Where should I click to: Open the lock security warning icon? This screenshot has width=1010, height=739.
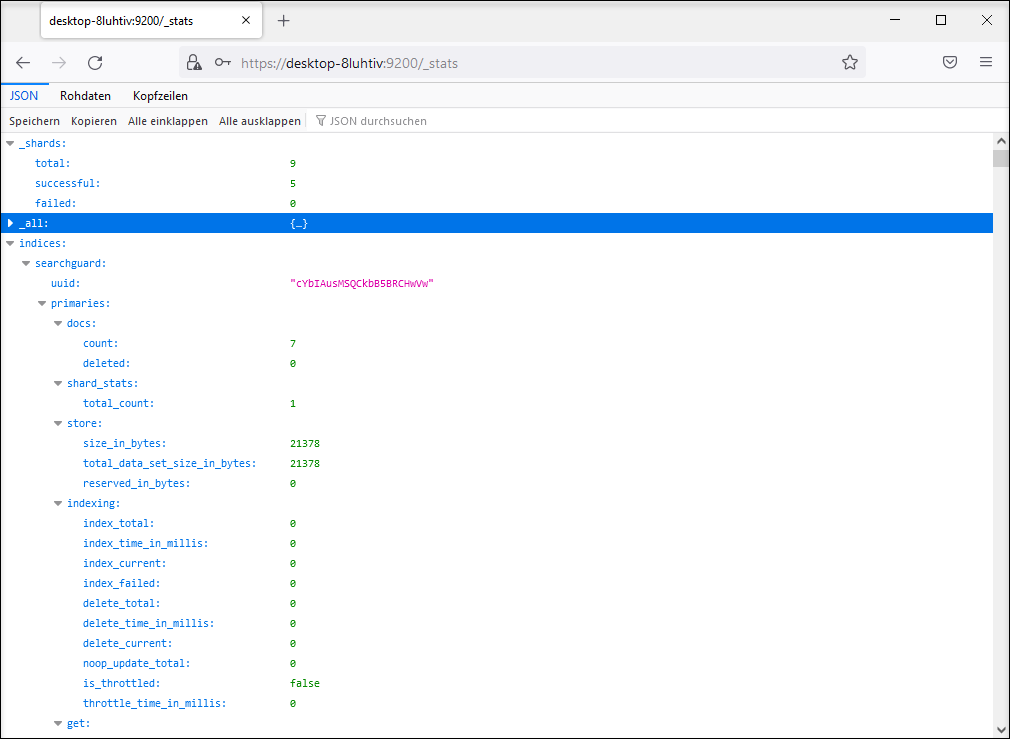[194, 62]
